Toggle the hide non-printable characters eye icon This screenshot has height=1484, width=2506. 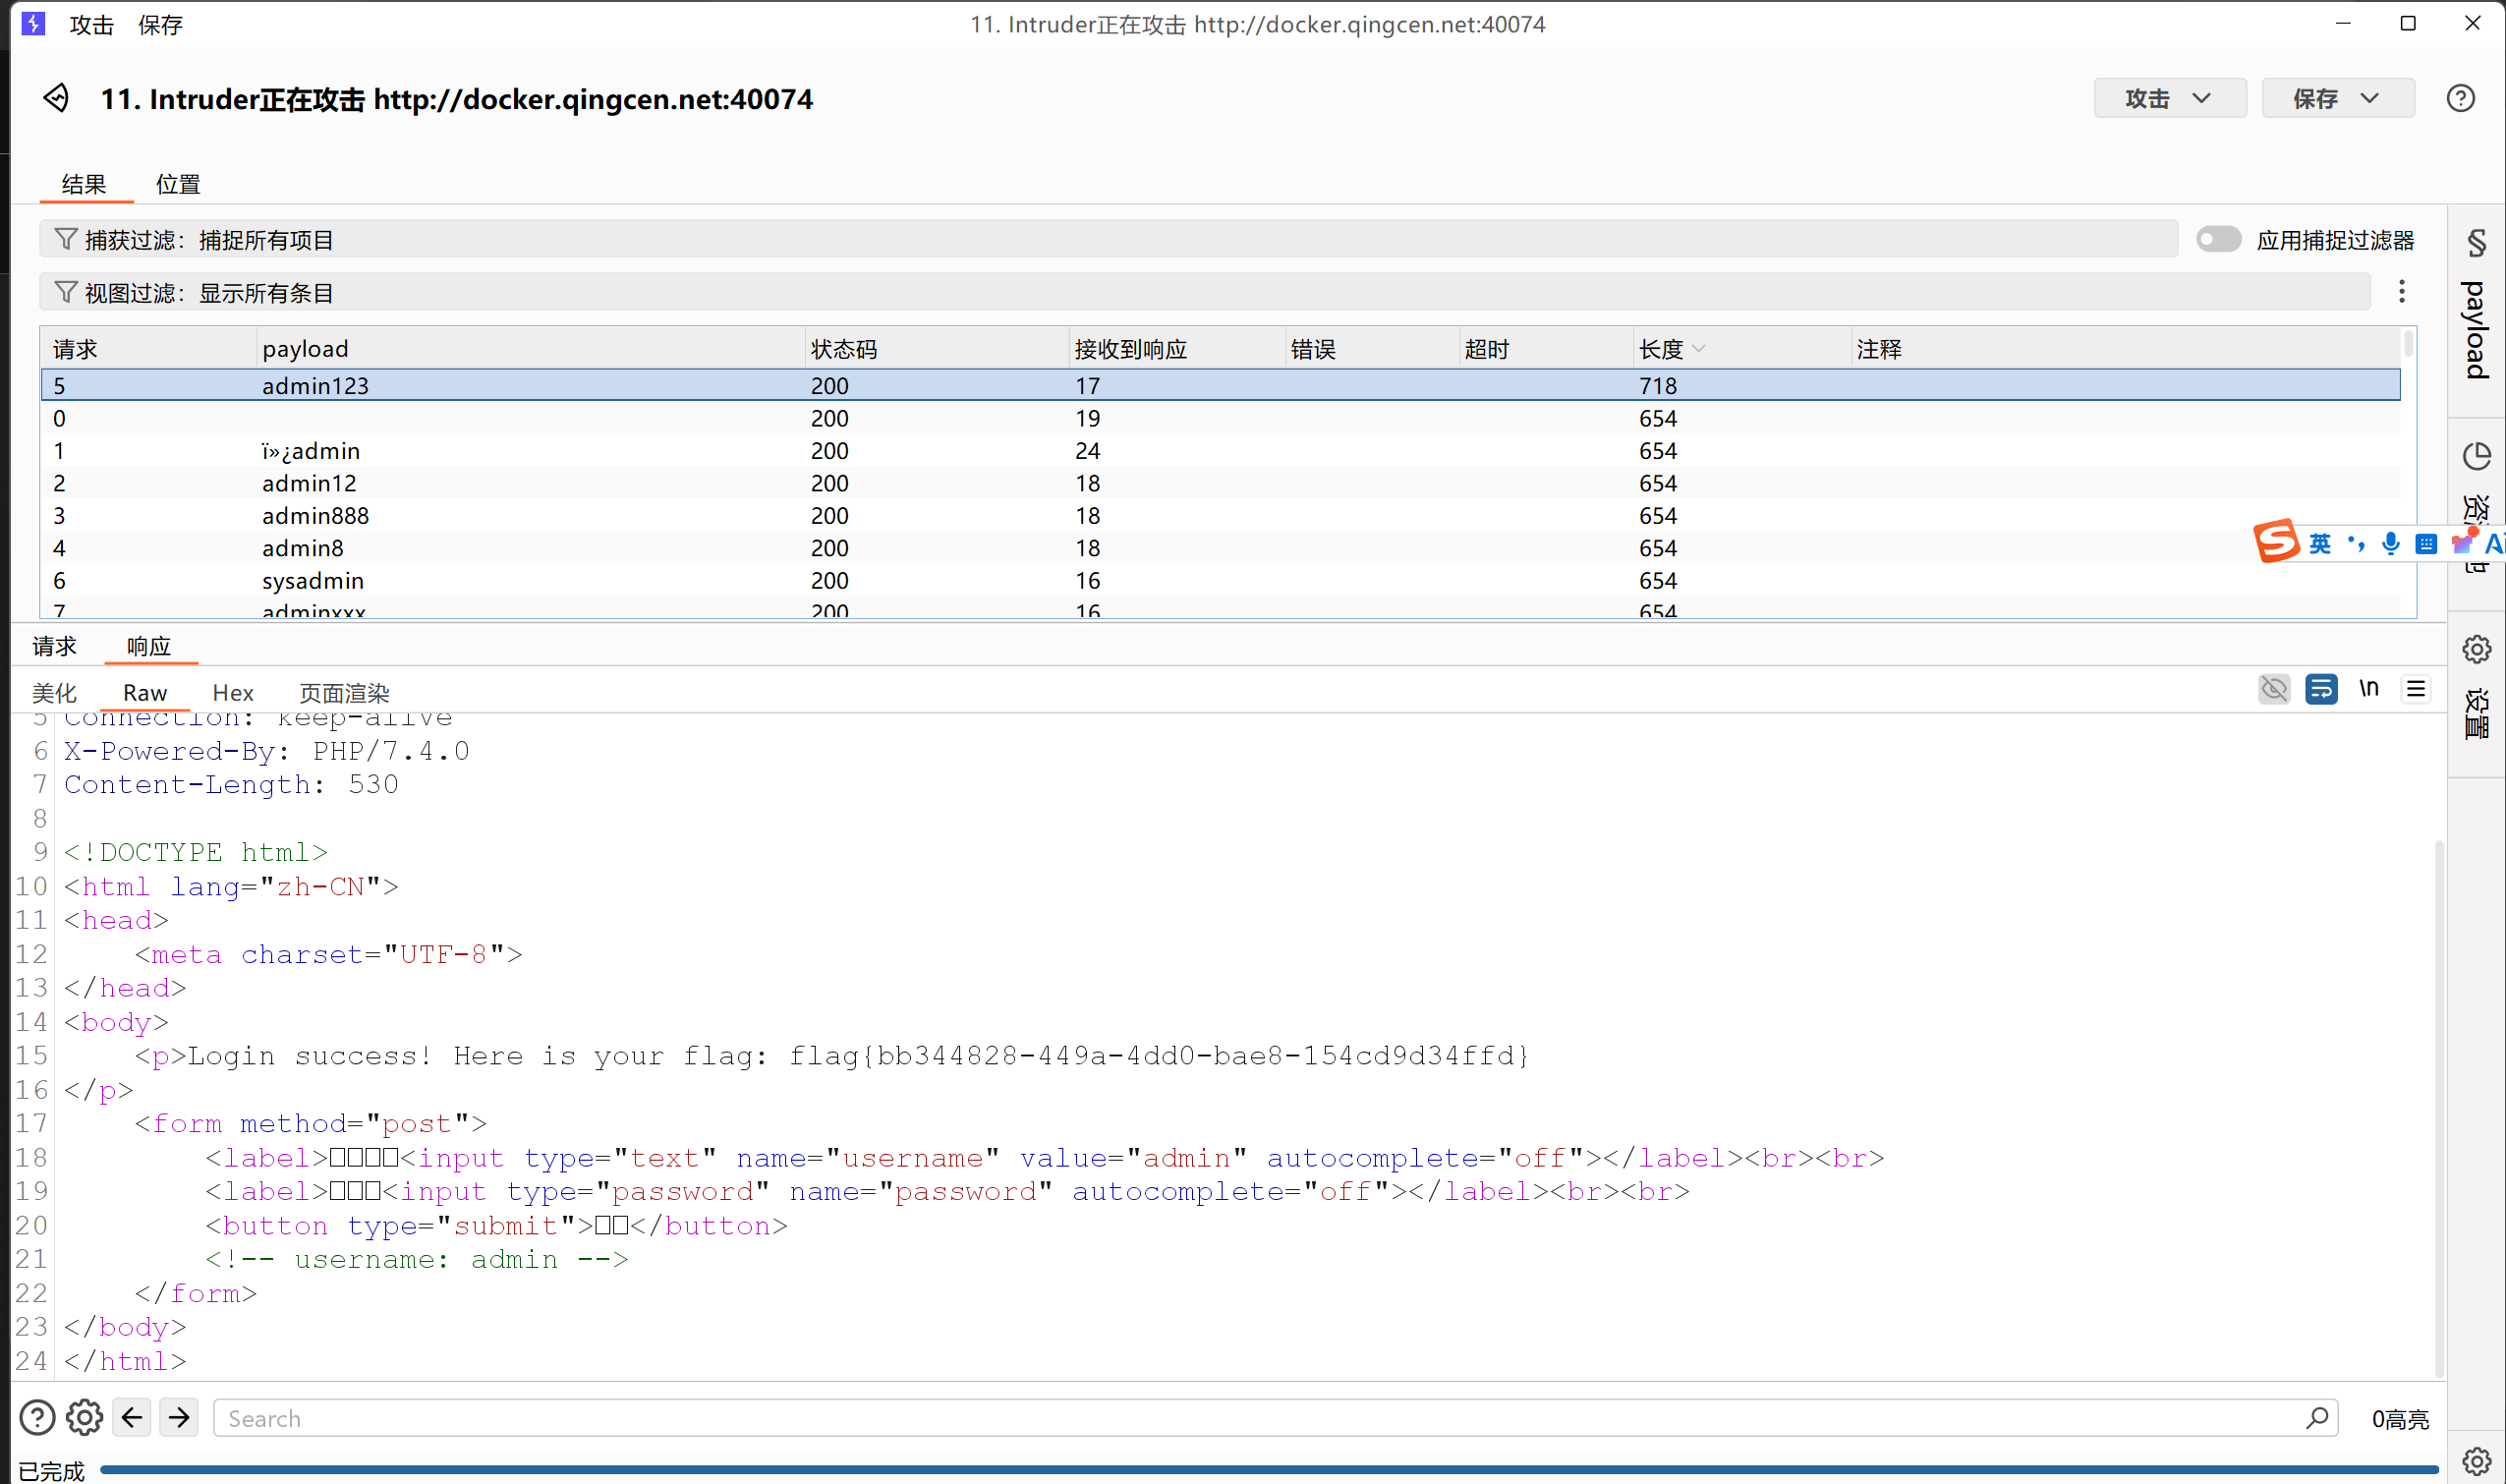click(2273, 689)
